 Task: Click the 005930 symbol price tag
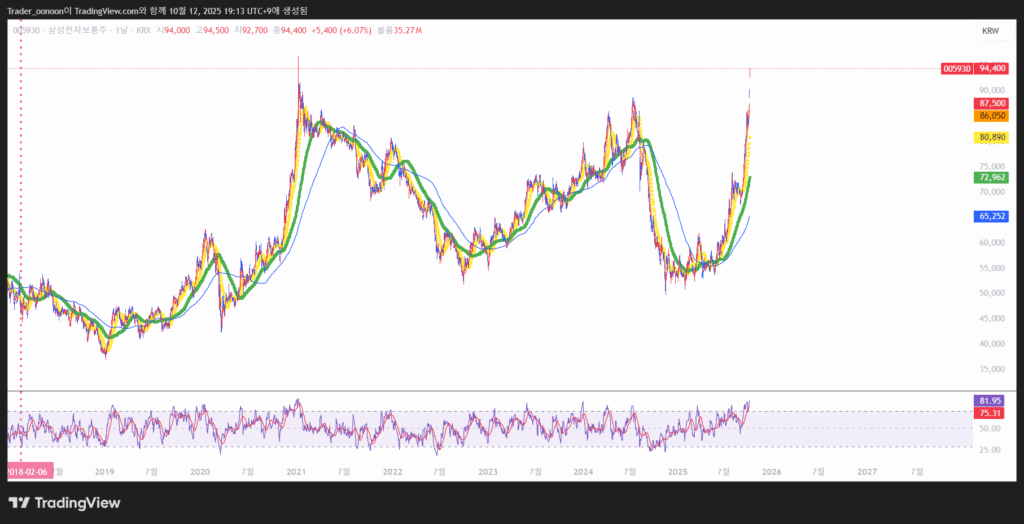(x=956, y=69)
